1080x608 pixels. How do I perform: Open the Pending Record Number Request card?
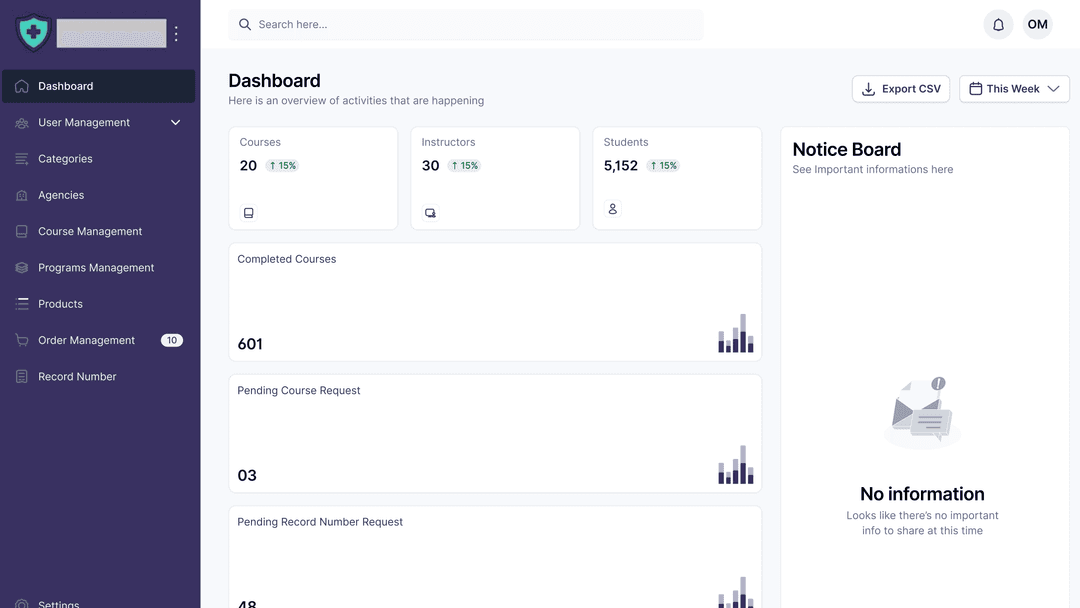pos(494,556)
